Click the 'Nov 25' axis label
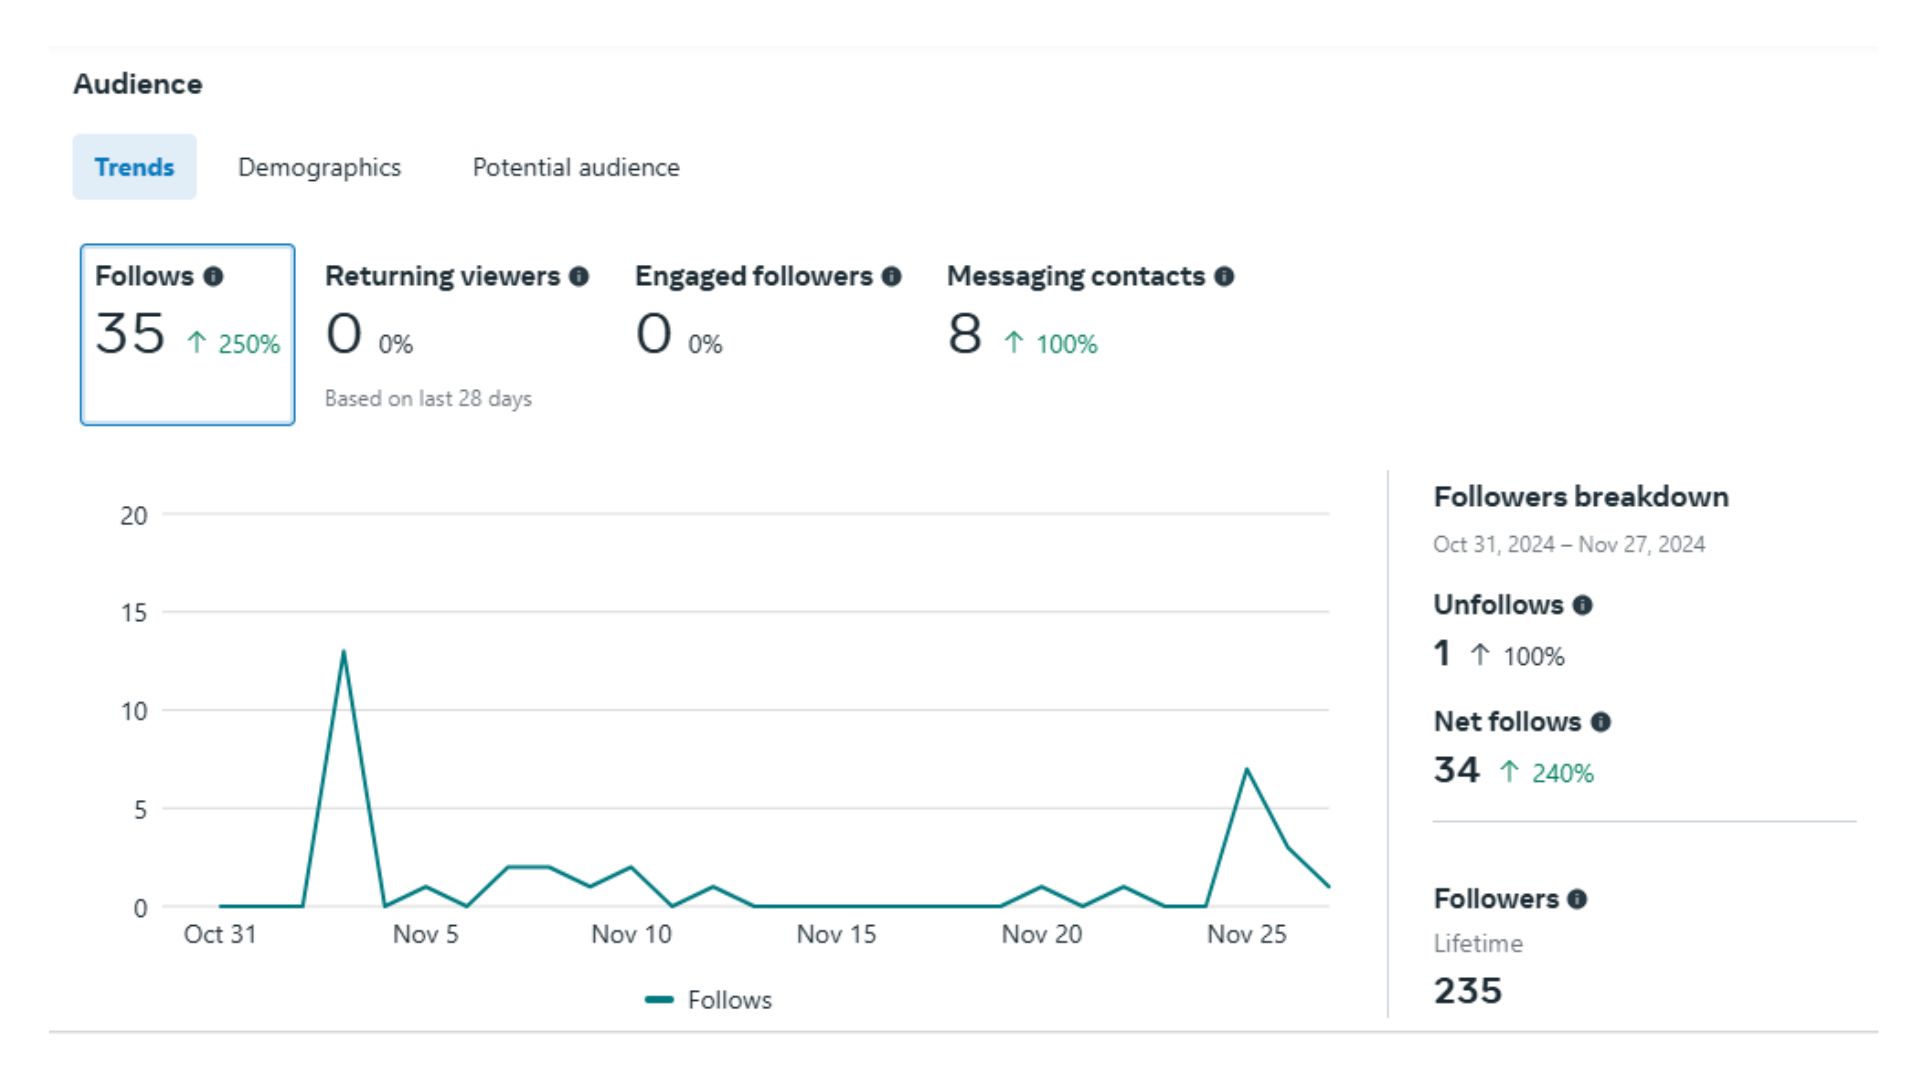This screenshot has width=1920, height=1080. 1247,934
